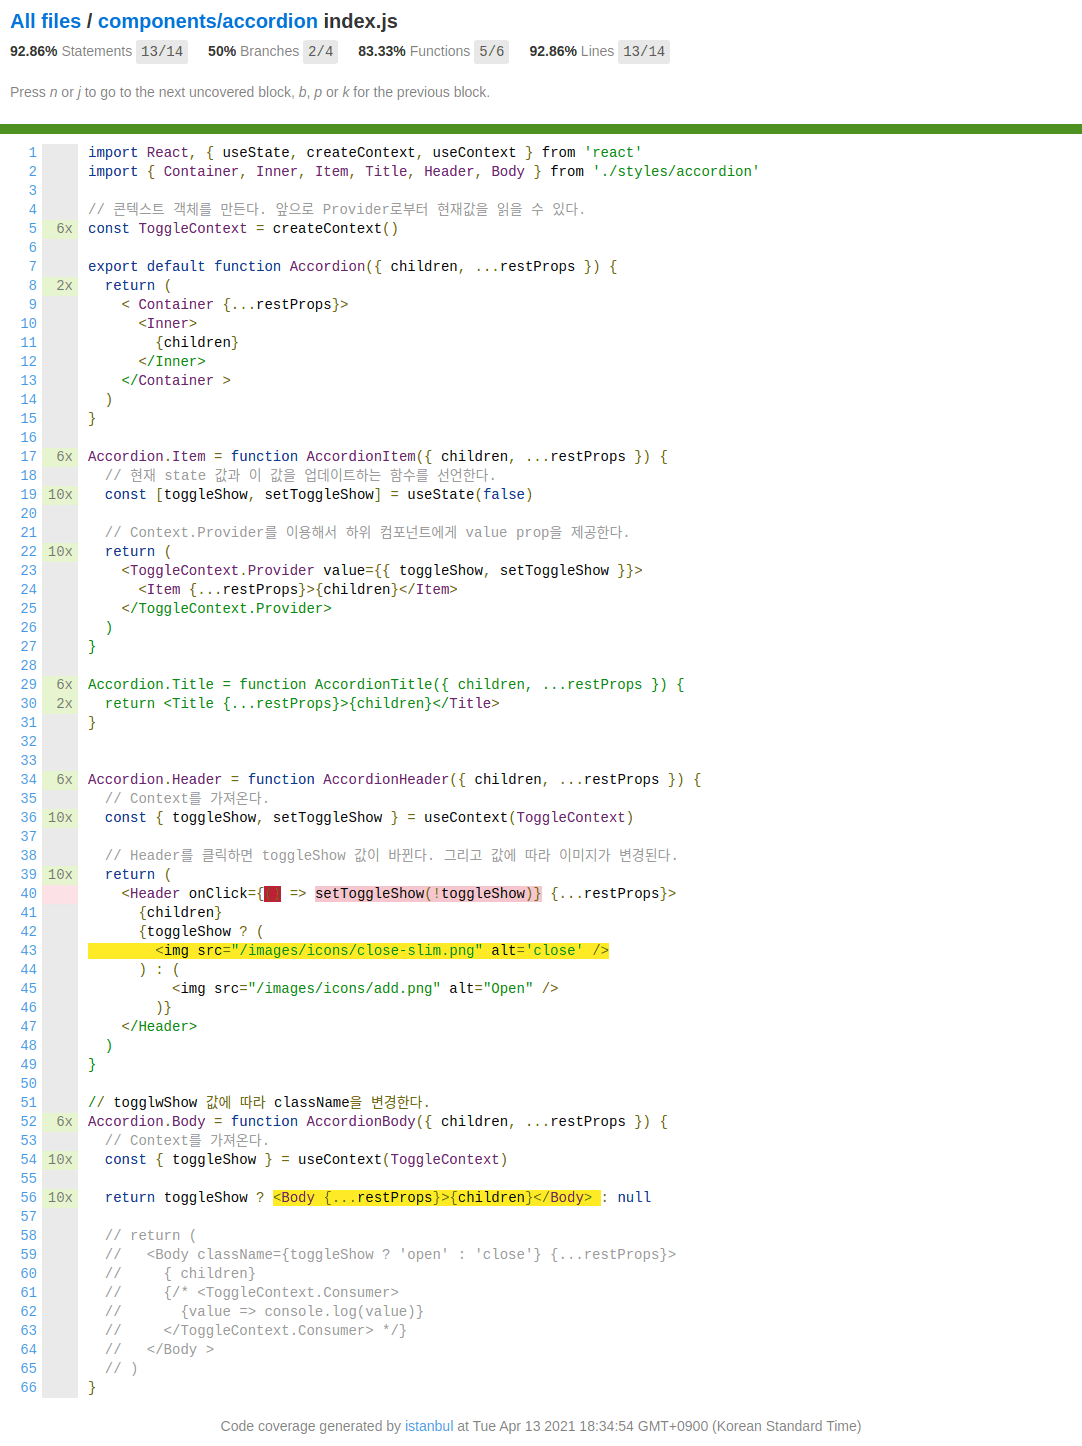Click the 92.86% Statements percentage
The image size is (1082, 1446).
click(34, 51)
